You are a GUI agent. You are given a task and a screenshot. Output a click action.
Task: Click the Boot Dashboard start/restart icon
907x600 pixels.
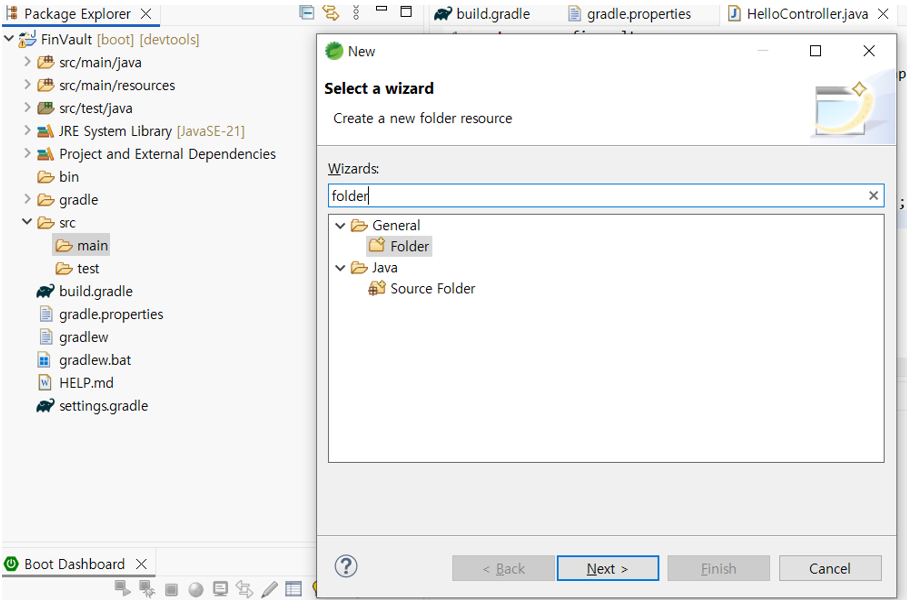[x=123, y=588]
